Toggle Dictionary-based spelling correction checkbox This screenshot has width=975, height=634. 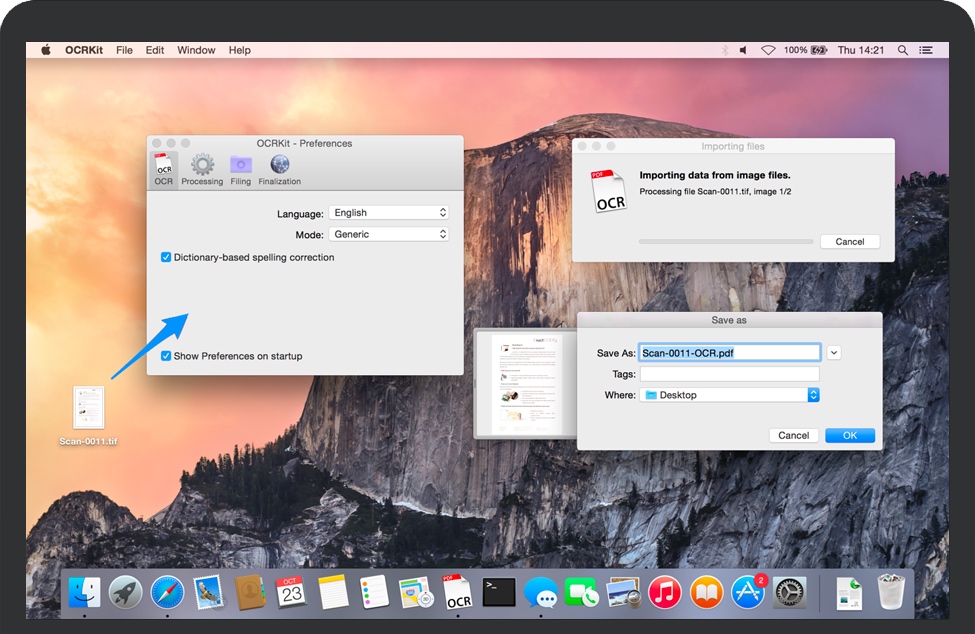[166, 257]
